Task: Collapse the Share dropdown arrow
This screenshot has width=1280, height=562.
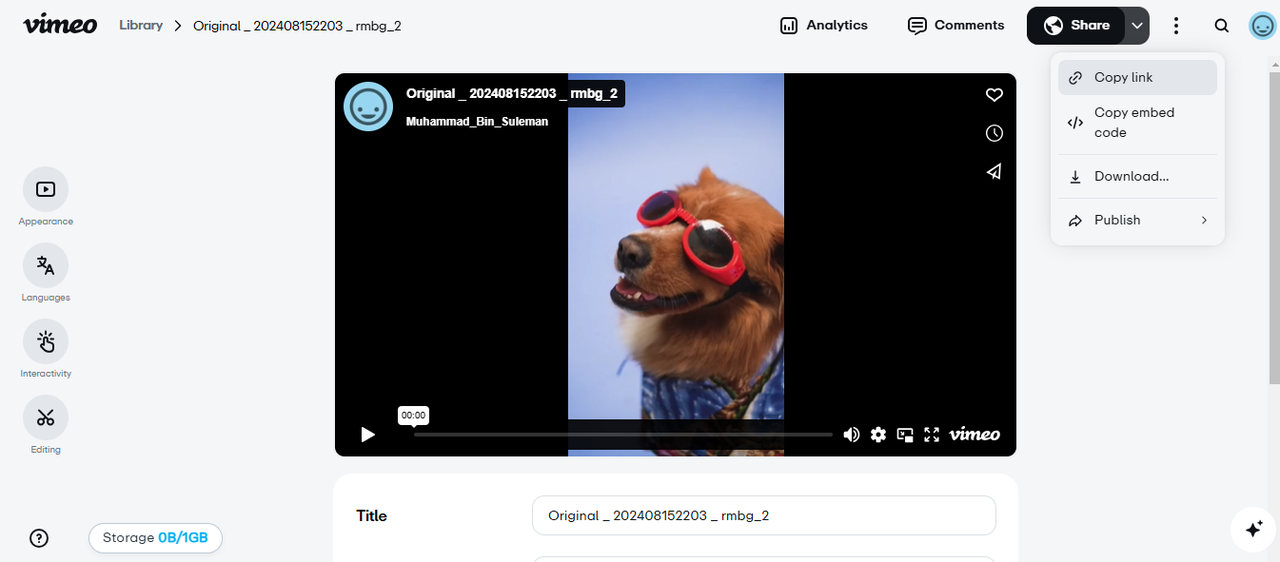Action: coord(1137,26)
